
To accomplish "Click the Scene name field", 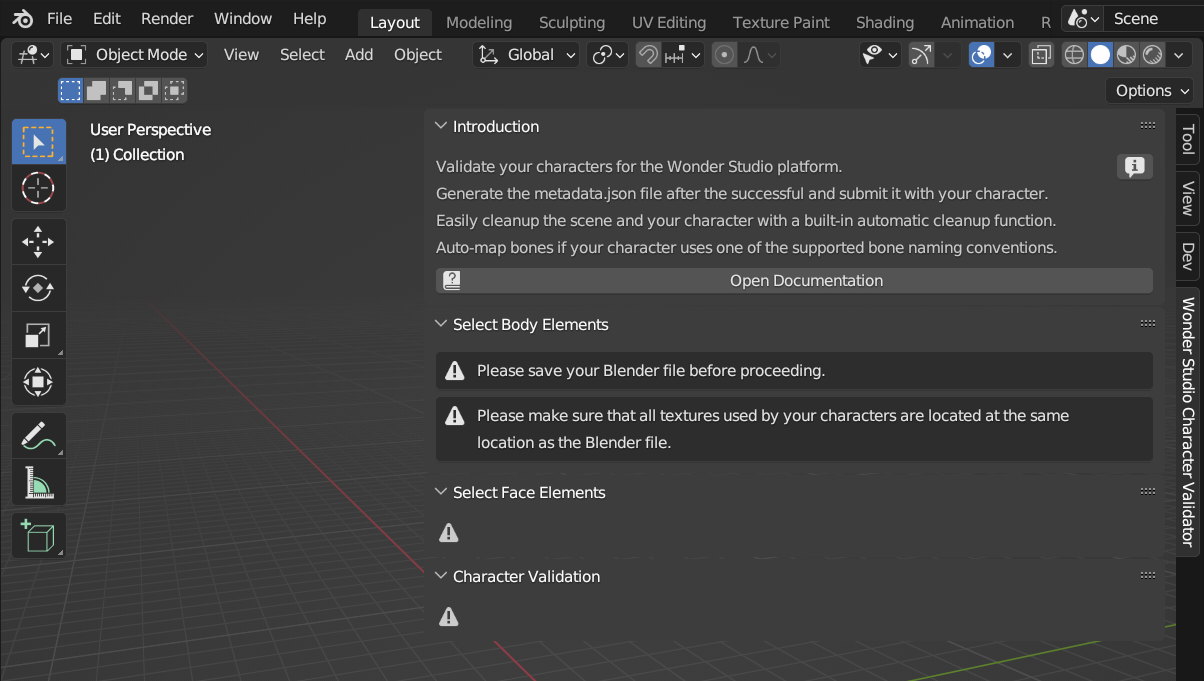I will click(1152, 19).
